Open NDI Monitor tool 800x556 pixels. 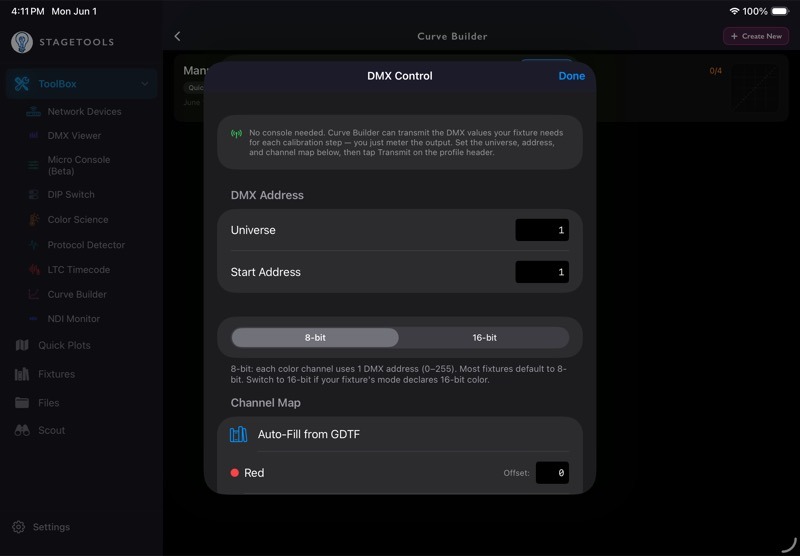point(73,319)
